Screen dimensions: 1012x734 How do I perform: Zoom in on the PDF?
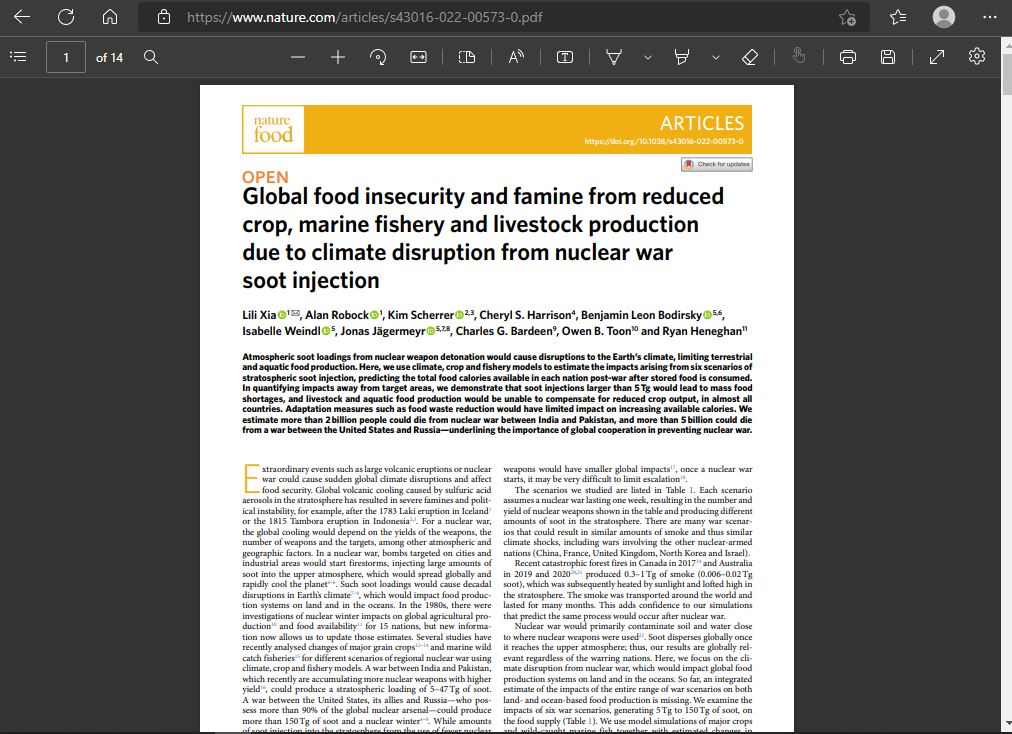tap(338, 57)
